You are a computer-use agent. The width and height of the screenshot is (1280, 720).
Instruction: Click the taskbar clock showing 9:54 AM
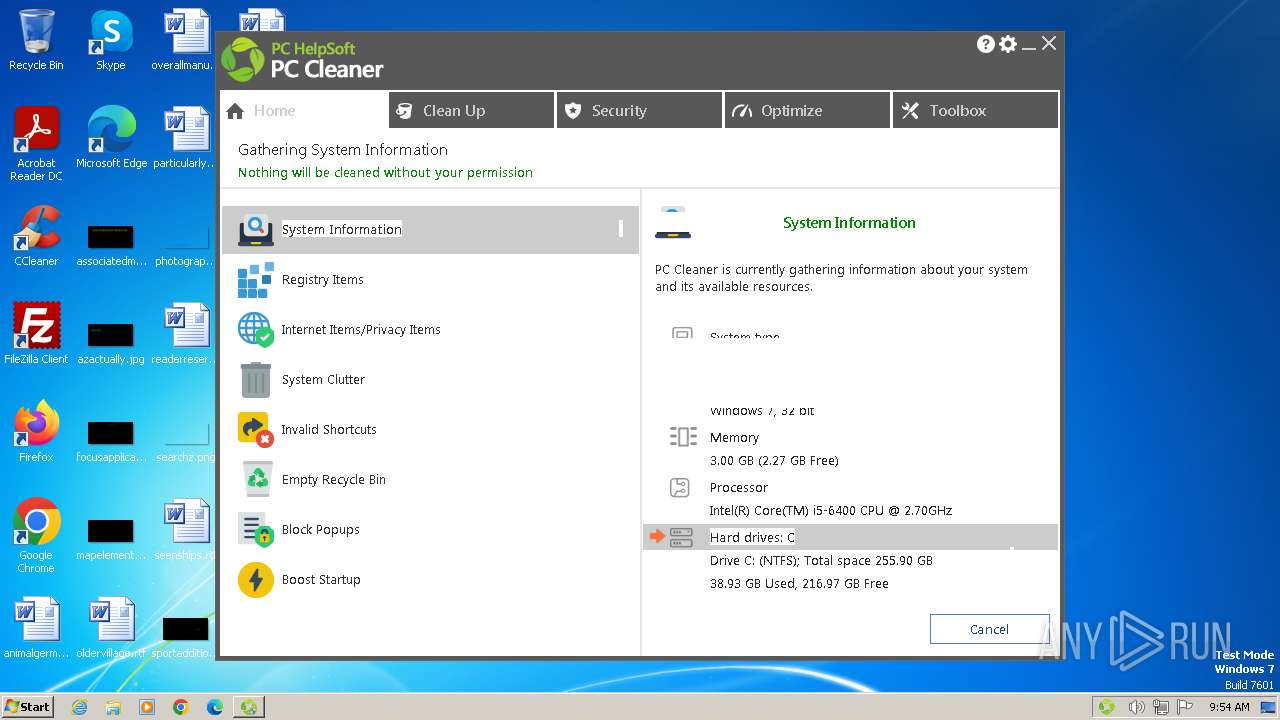1229,707
